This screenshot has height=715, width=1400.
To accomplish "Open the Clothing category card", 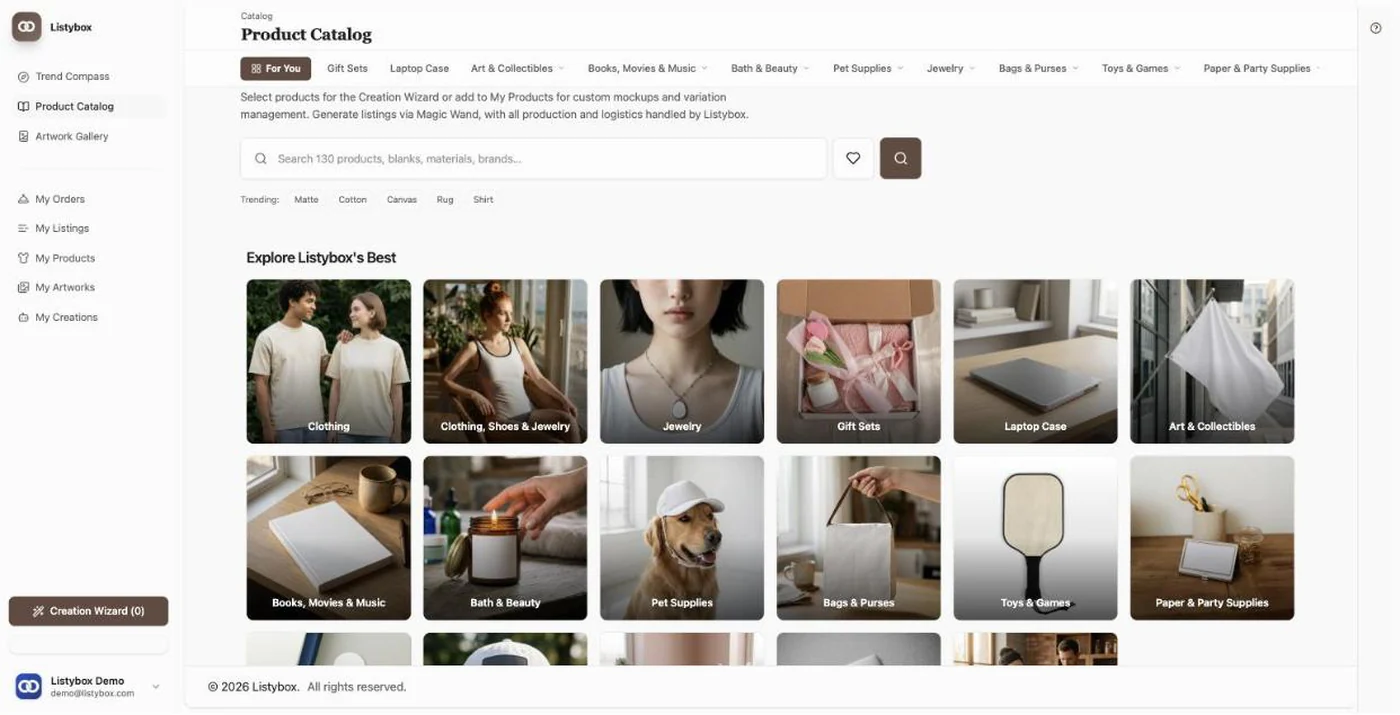I will click(x=329, y=361).
